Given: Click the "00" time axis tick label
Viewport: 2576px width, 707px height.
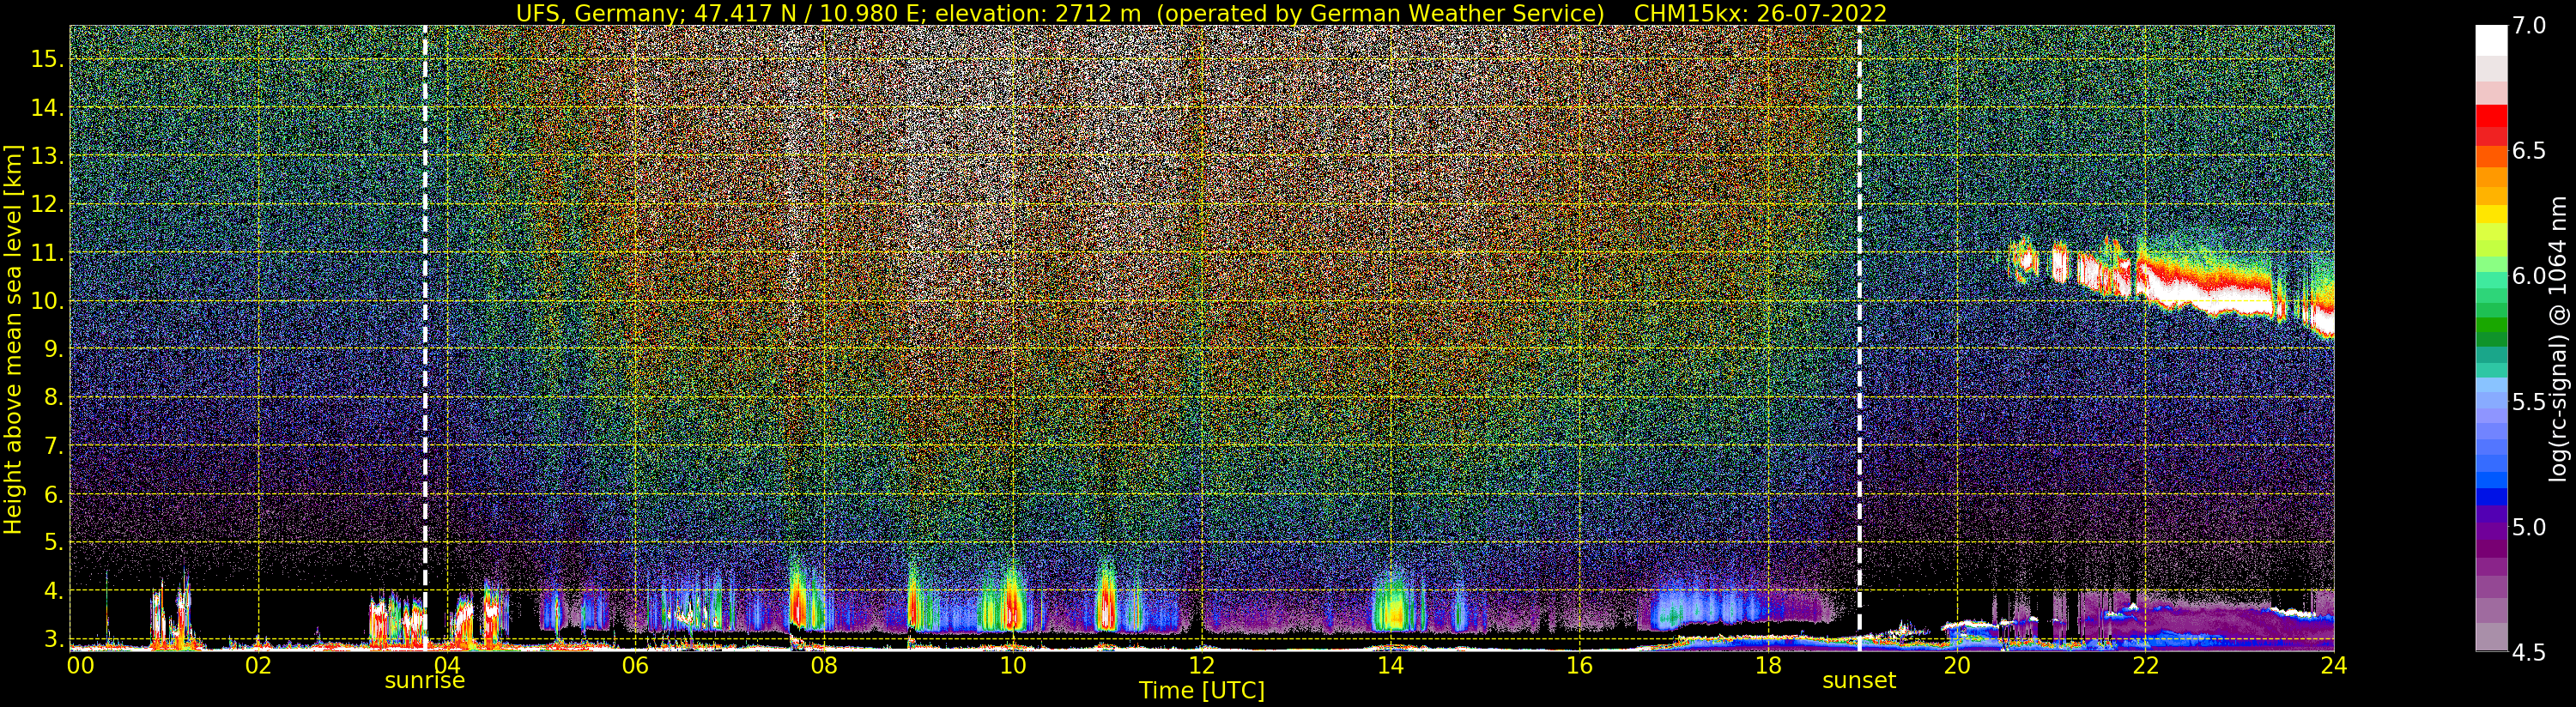Looking at the screenshot, I should click(79, 665).
